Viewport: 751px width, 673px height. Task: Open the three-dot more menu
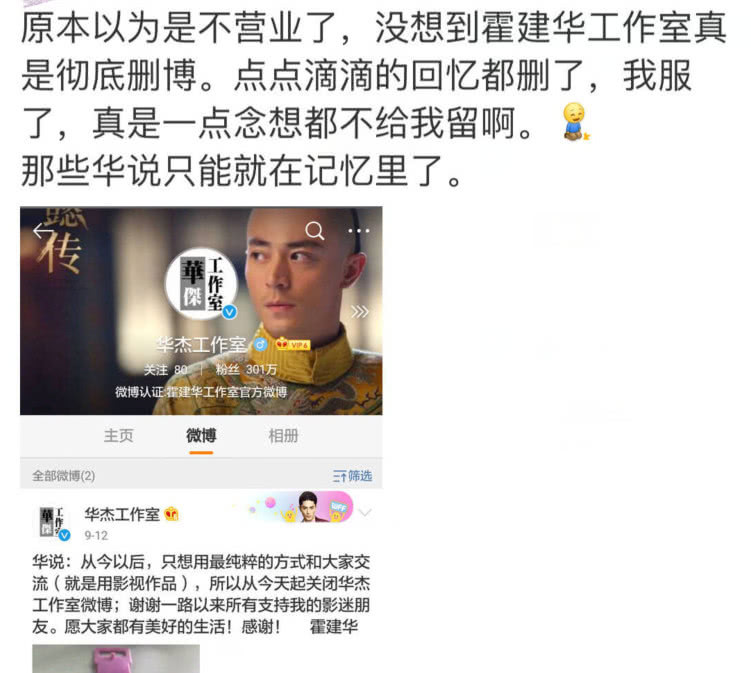coord(359,231)
